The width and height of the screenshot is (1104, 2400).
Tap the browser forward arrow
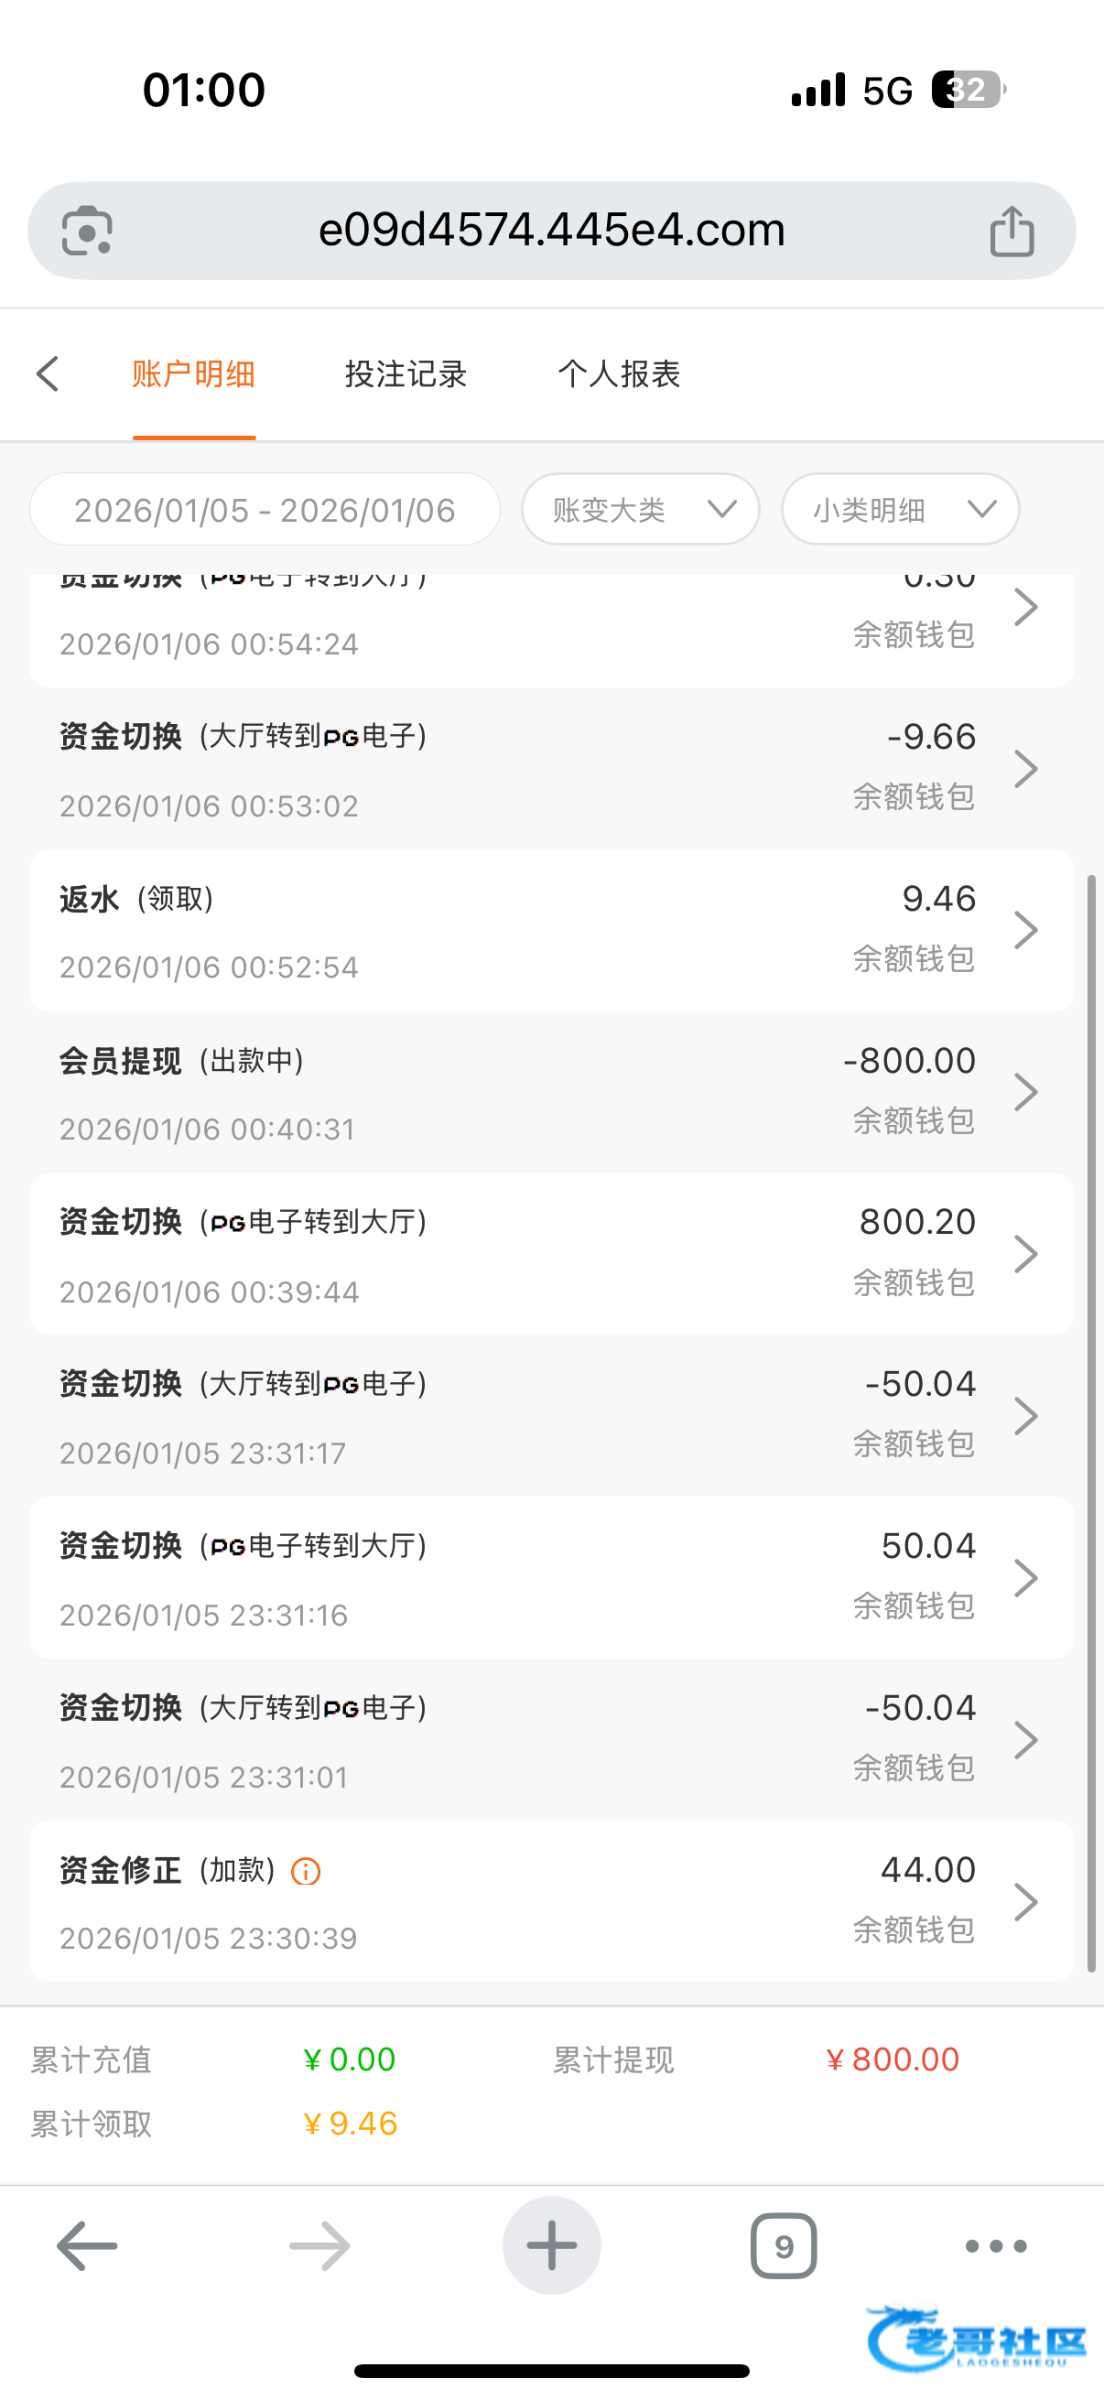tap(320, 2246)
